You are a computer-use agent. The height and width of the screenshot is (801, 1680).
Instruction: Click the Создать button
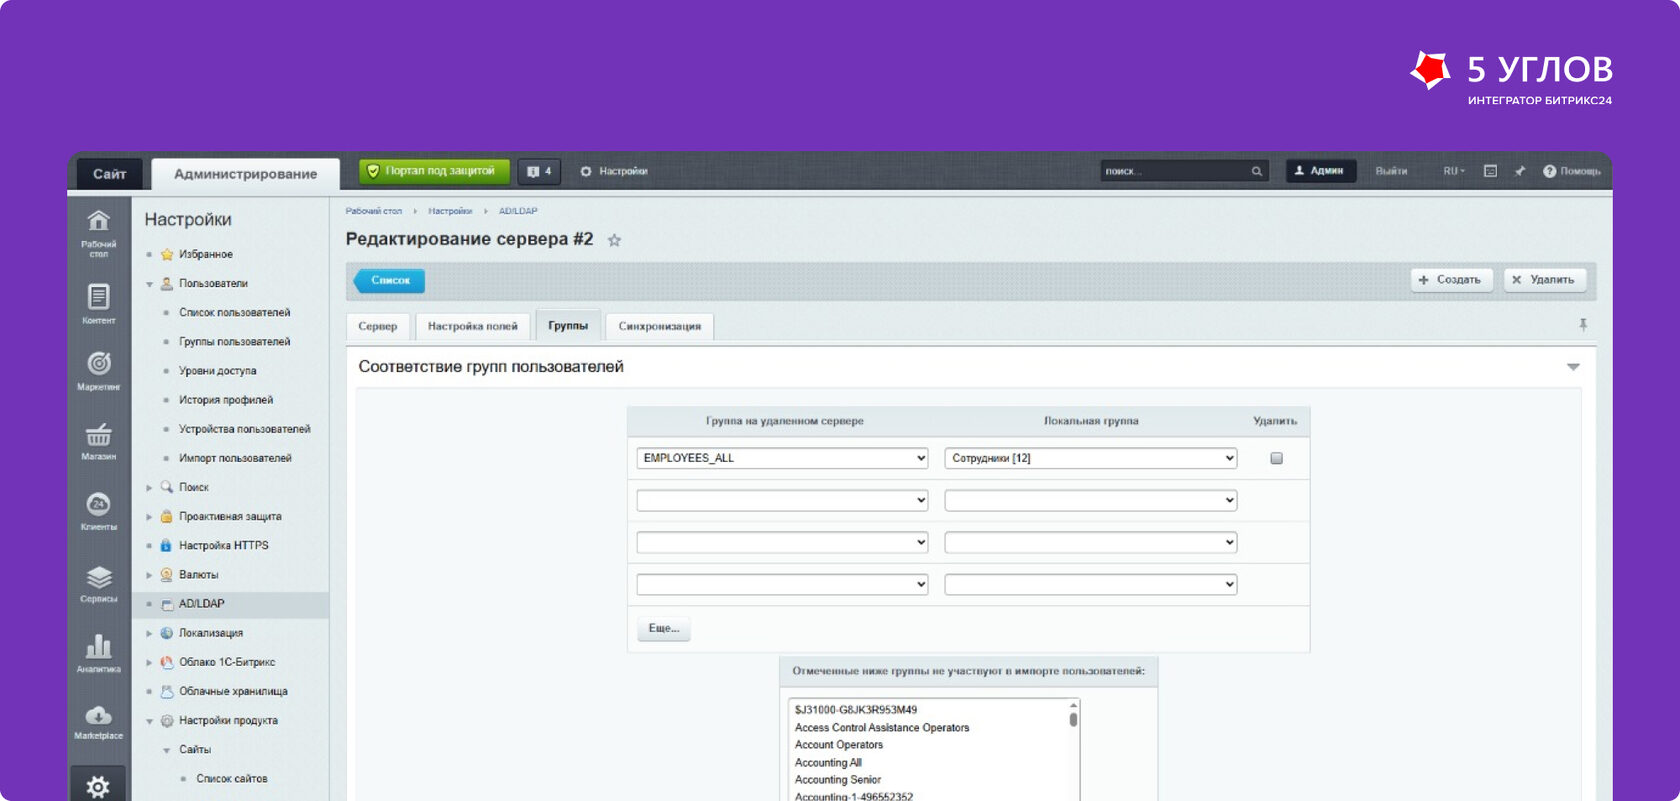[x=1451, y=280]
